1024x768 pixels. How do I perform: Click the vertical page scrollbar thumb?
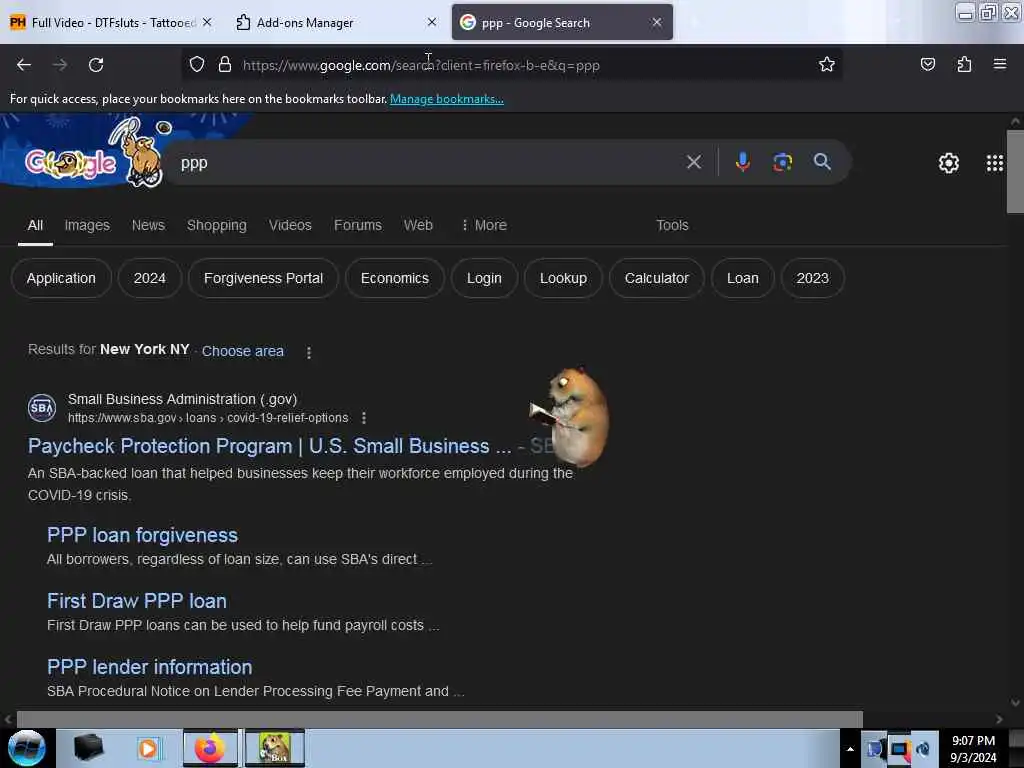click(1014, 171)
